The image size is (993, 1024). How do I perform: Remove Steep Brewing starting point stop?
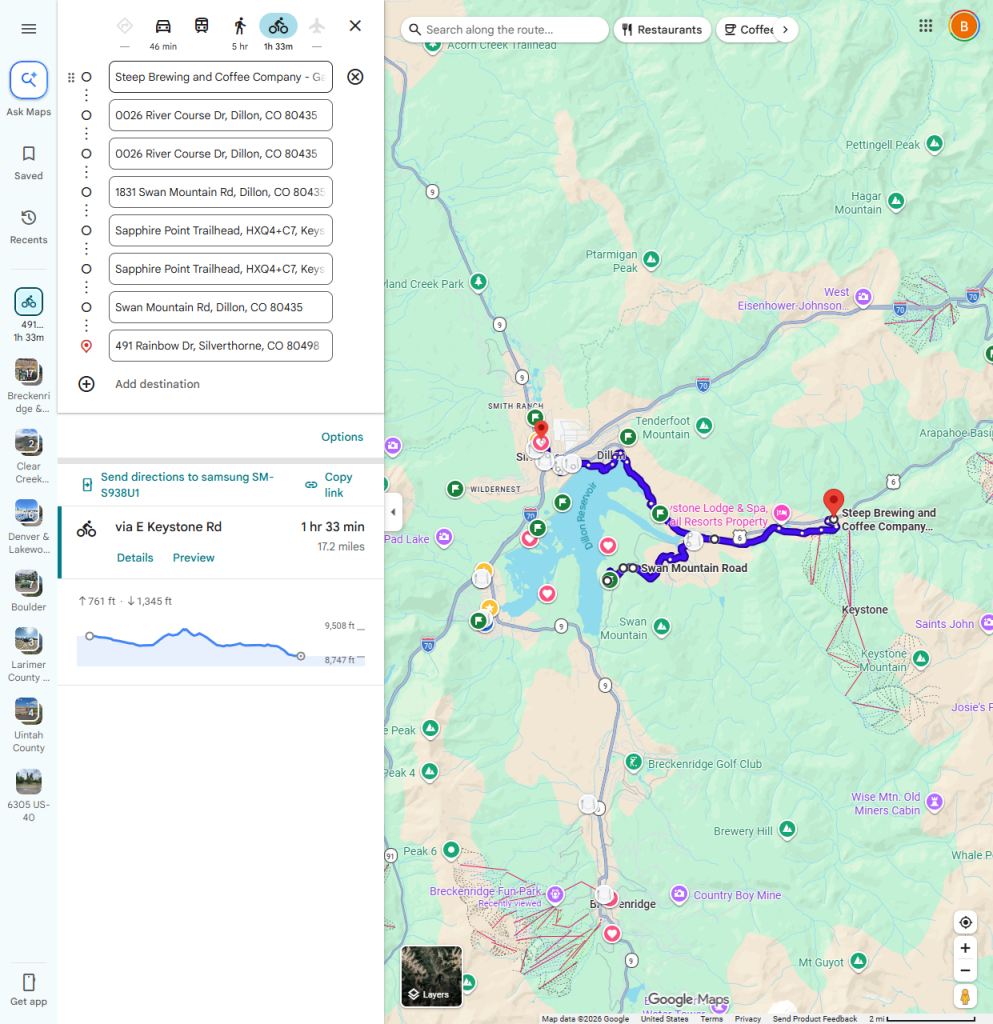tap(355, 77)
